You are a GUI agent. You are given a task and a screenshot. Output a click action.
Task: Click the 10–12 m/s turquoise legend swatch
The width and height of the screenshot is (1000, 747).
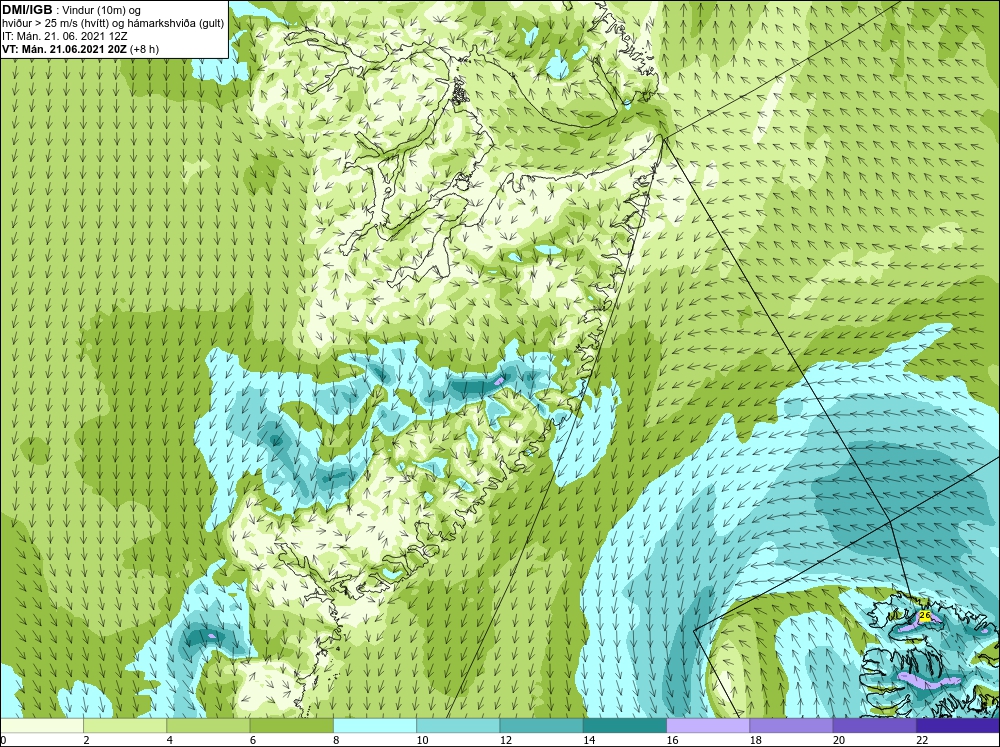(458, 726)
